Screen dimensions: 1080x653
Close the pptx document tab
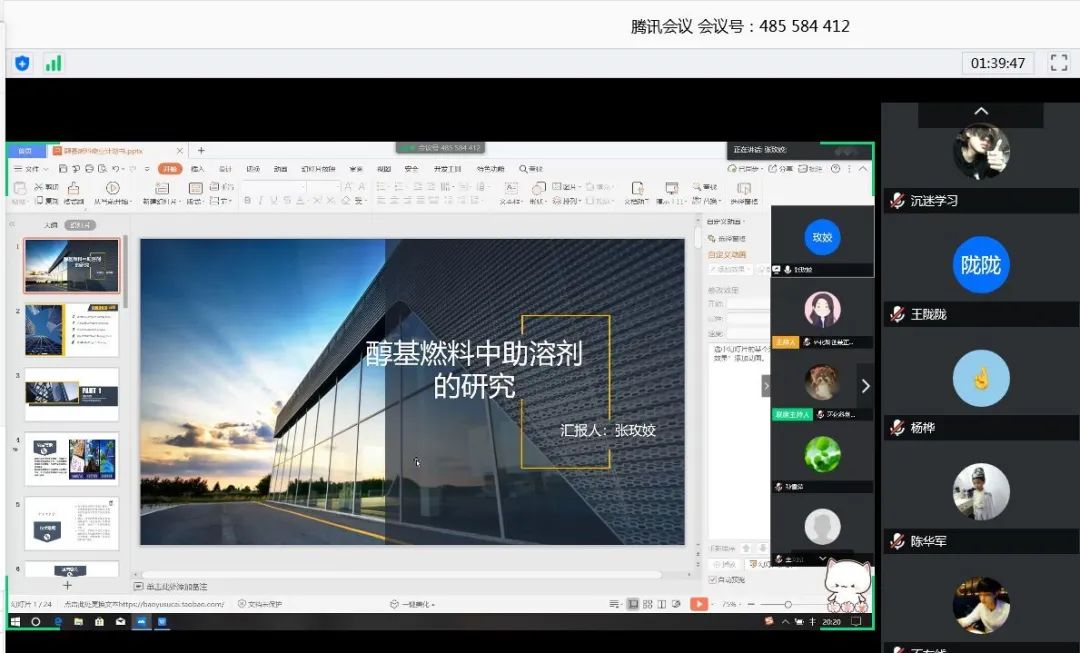[180, 151]
